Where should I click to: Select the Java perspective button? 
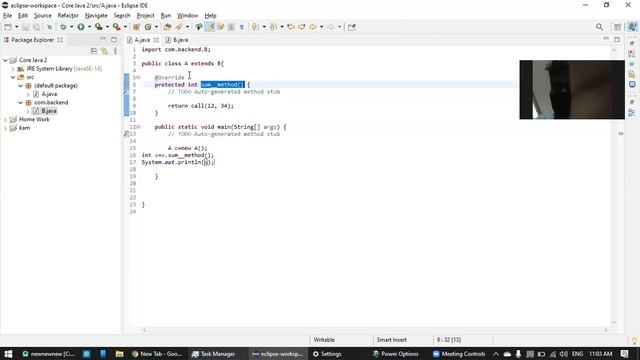[632, 27]
